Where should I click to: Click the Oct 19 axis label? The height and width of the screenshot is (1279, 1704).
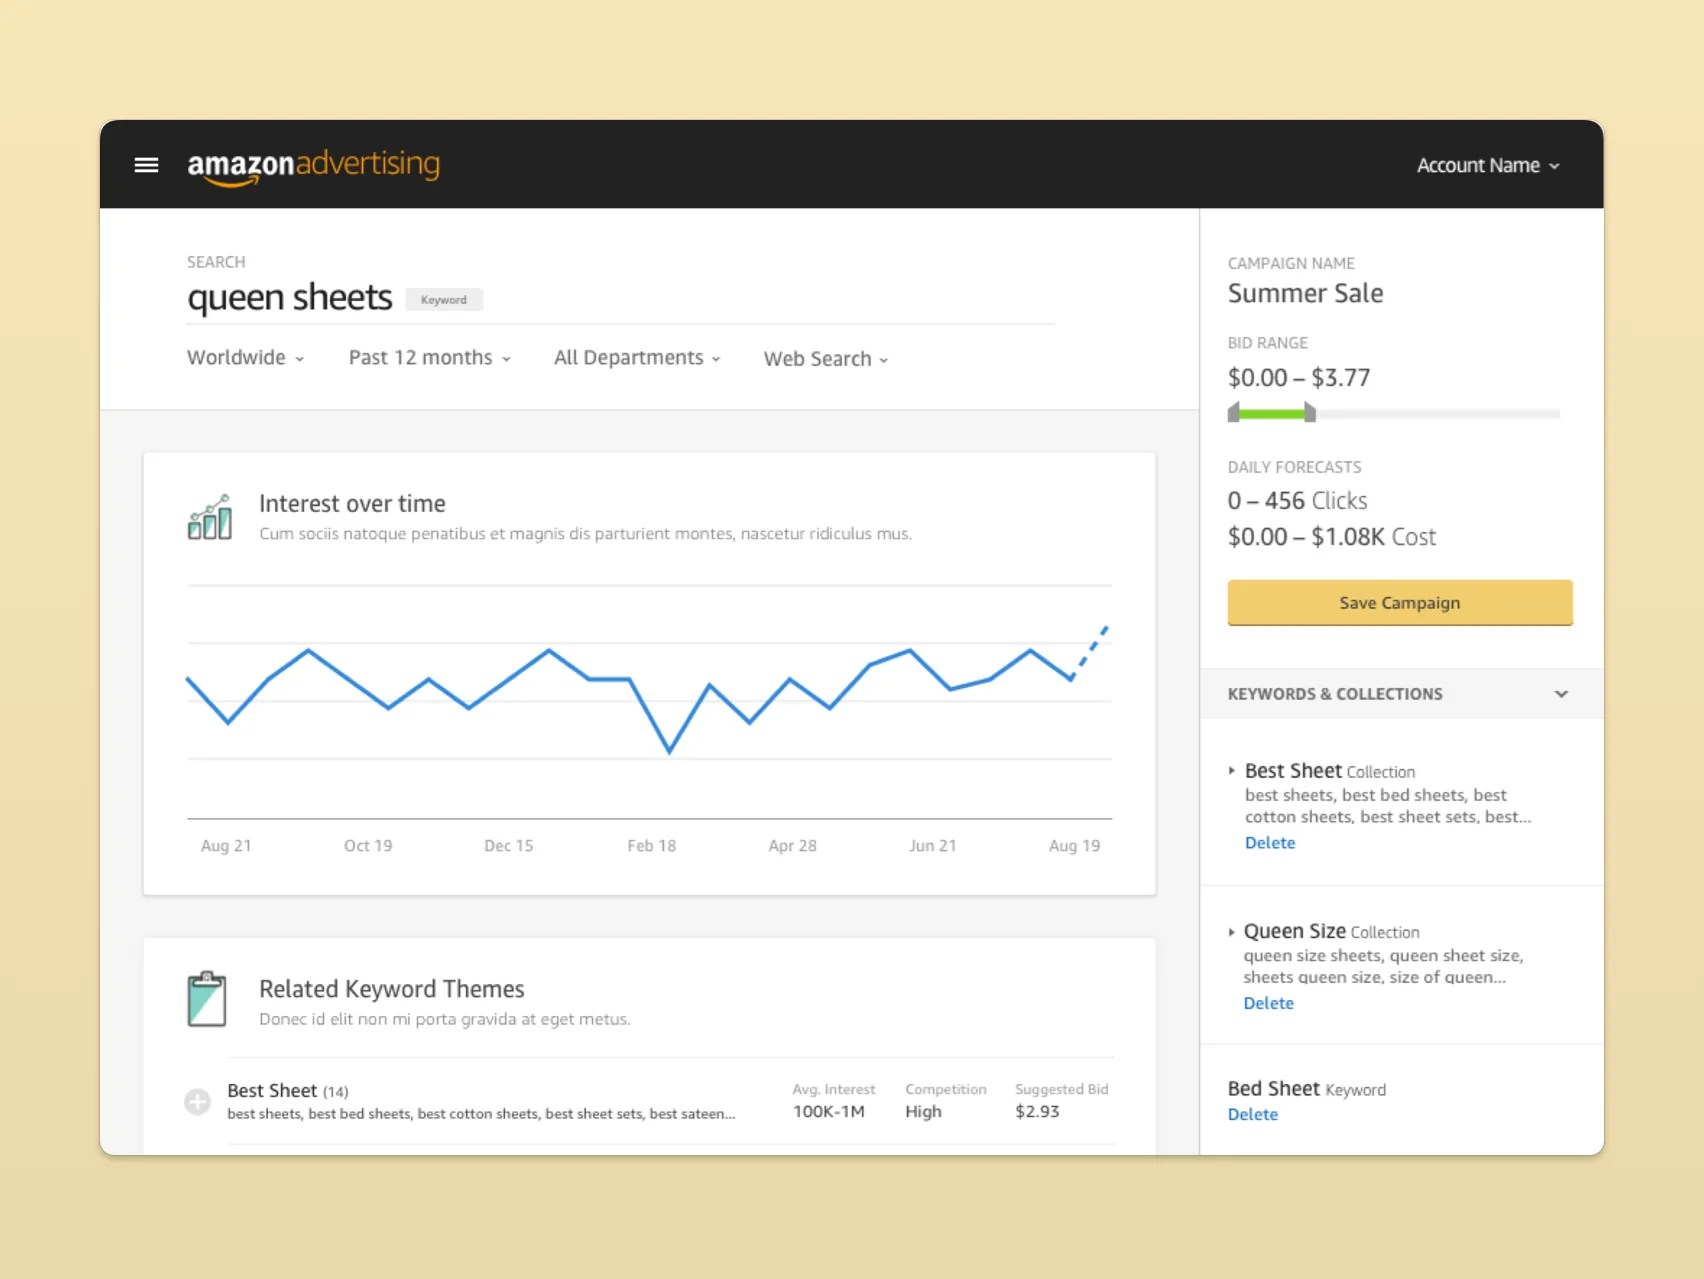tap(368, 846)
